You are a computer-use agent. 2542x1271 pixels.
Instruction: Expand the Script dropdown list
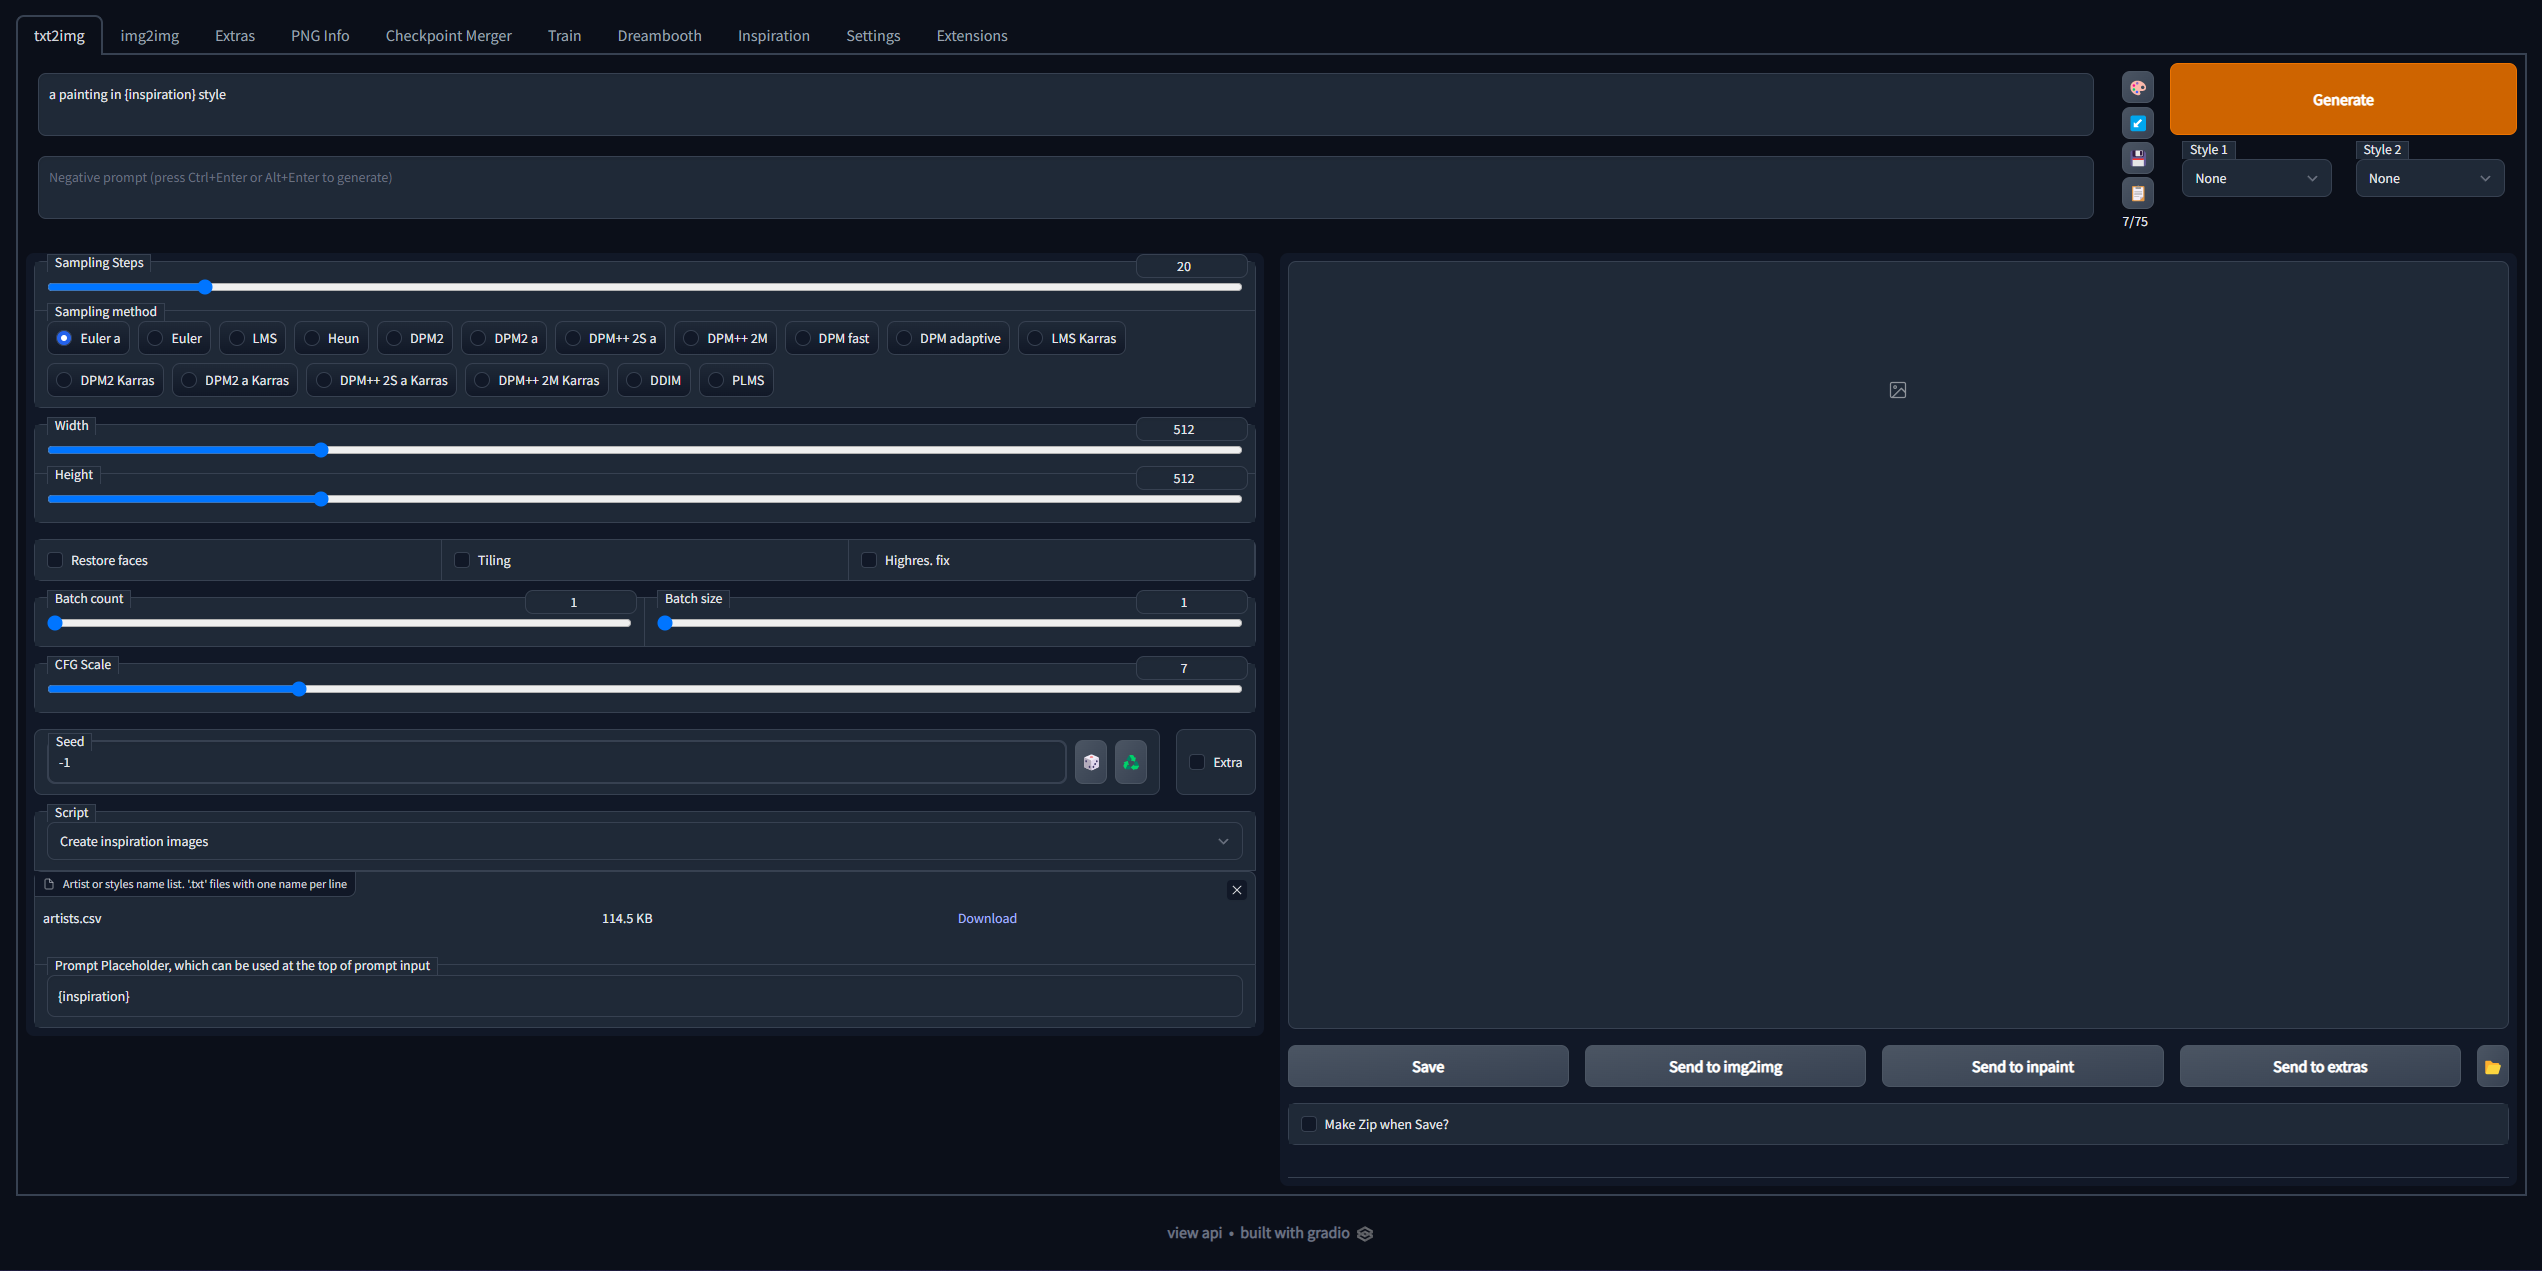(644, 841)
